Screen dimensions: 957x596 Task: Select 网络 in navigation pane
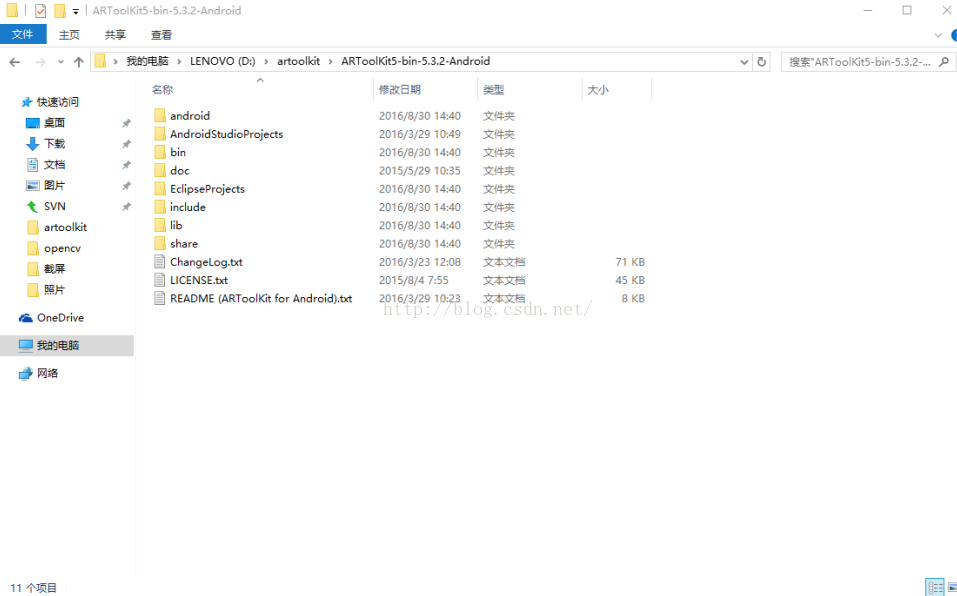[47, 373]
